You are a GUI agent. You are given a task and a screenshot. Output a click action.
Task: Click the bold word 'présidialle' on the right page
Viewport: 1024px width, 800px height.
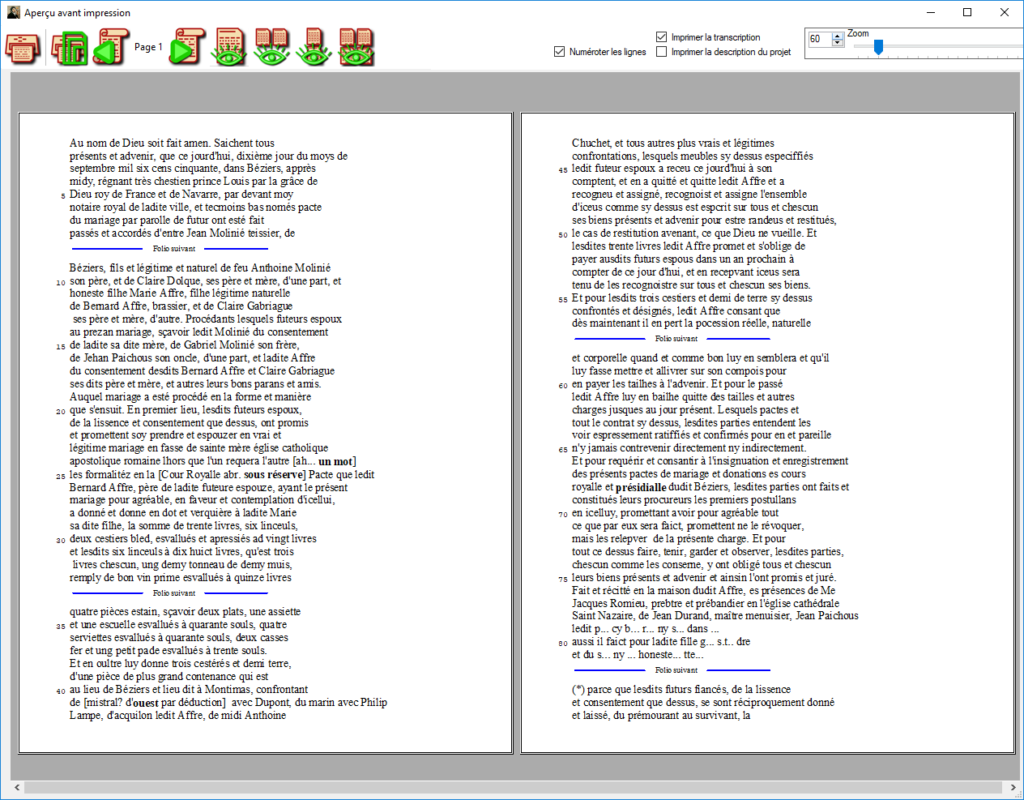[641, 487]
